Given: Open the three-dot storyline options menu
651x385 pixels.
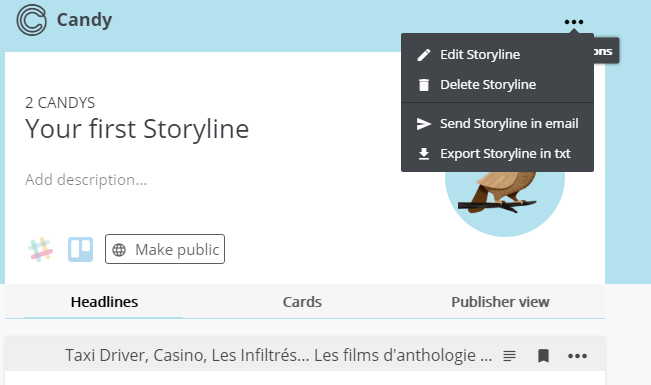Looking at the screenshot, I should (x=574, y=22).
